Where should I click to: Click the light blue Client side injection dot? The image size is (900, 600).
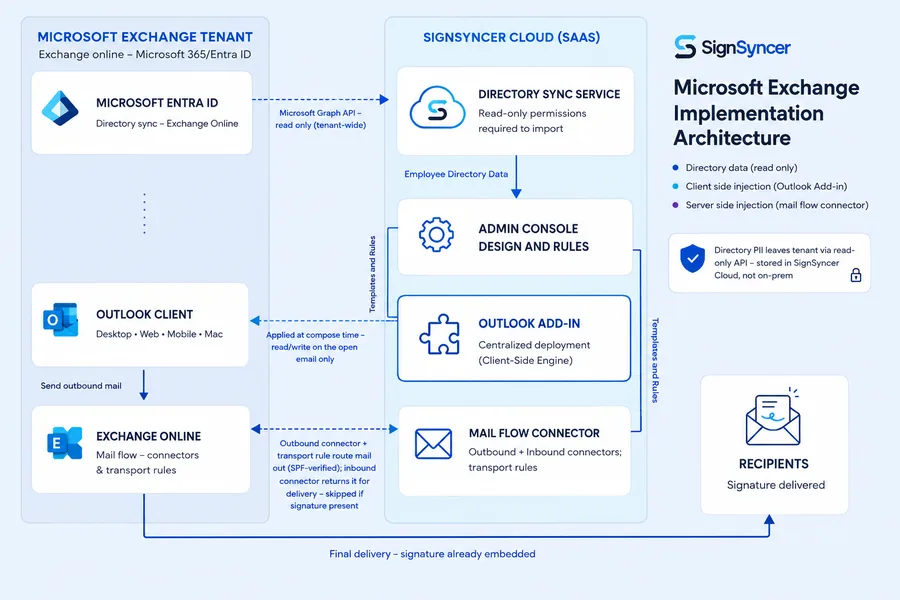coord(676,186)
